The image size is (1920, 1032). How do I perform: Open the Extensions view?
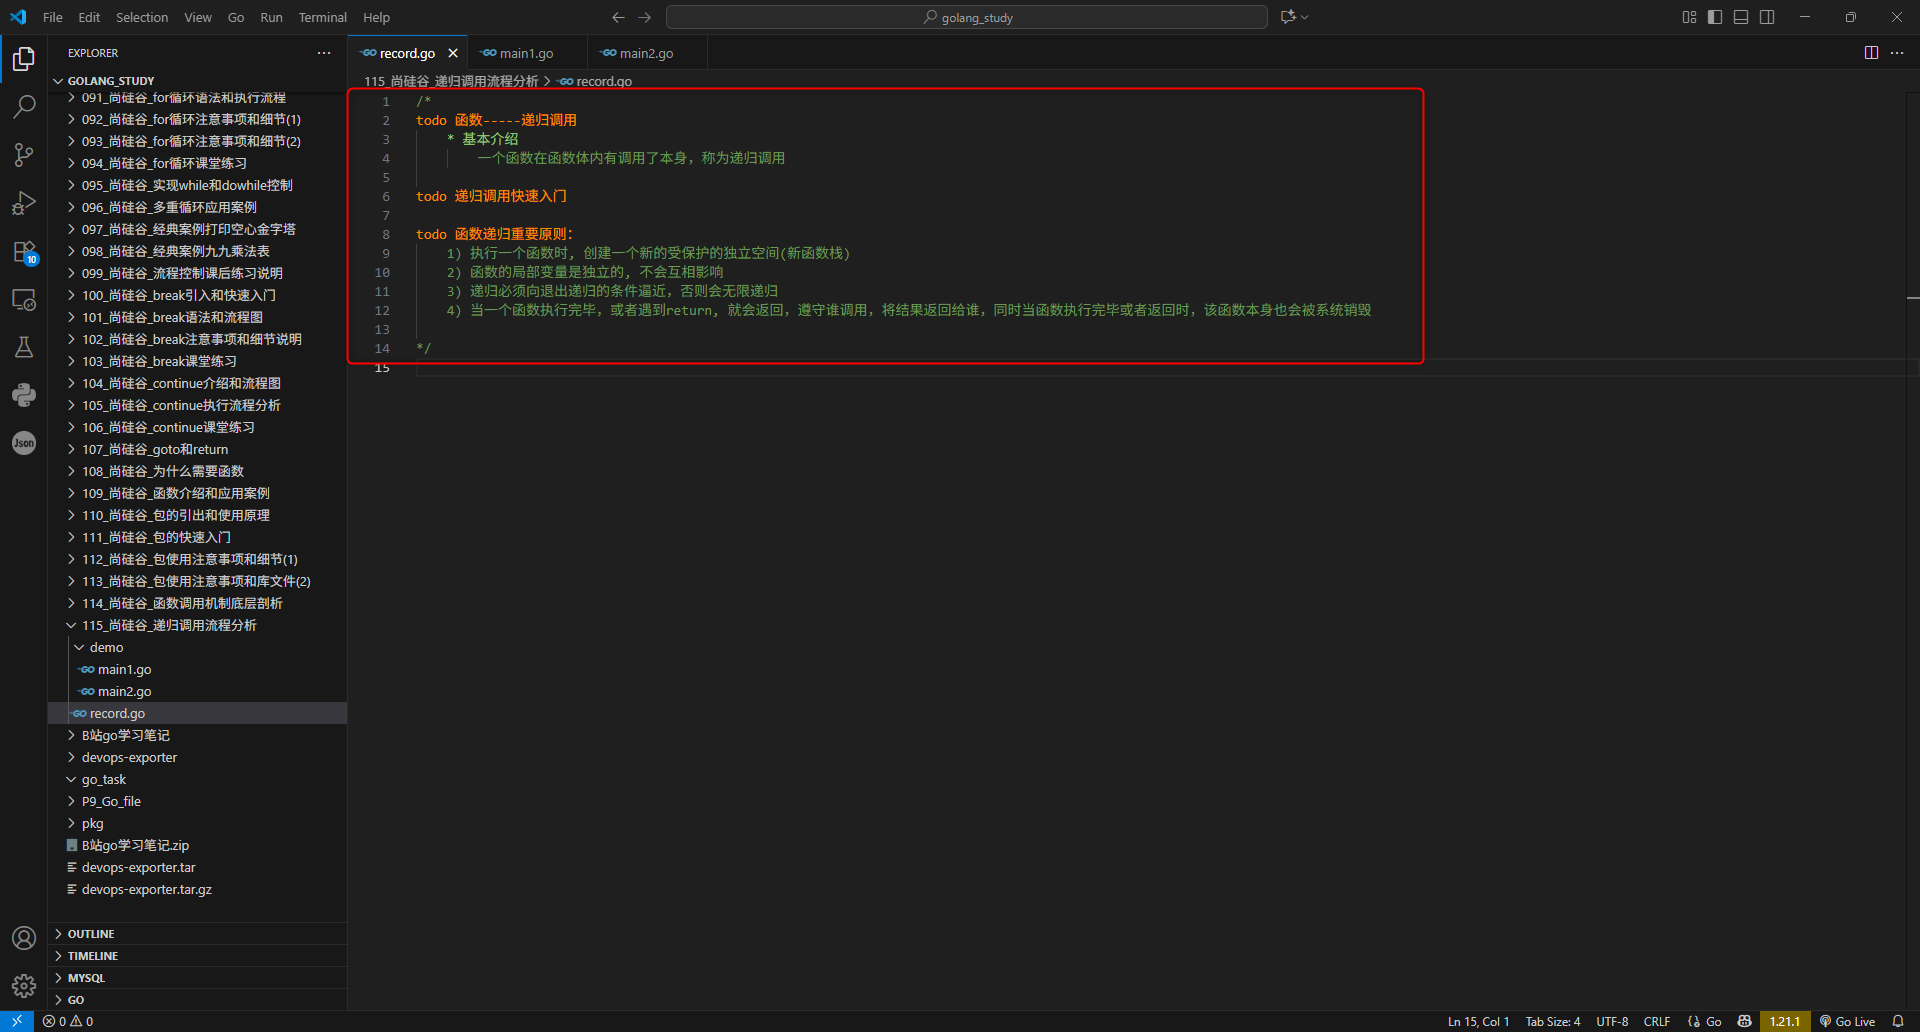(x=24, y=251)
